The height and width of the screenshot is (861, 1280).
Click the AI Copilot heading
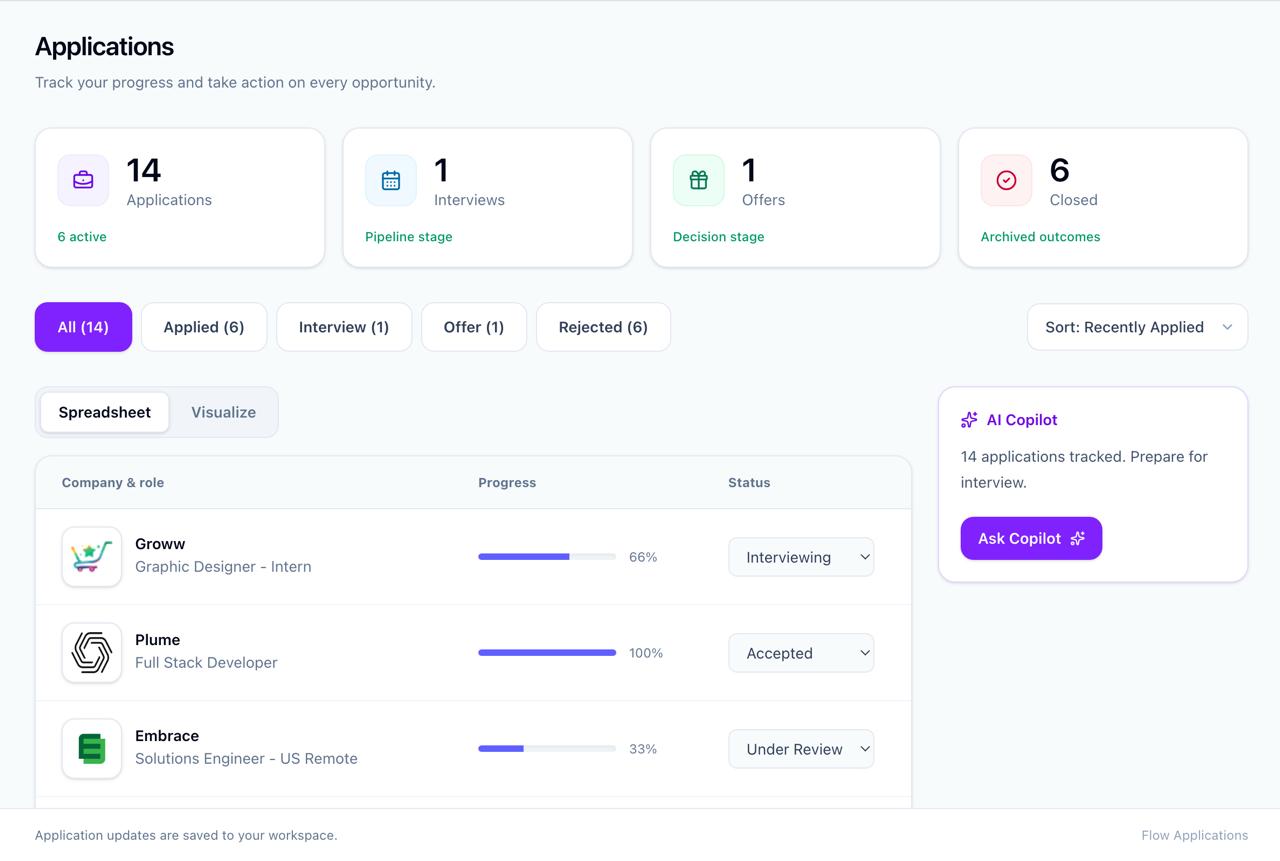(x=1022, y=420)
